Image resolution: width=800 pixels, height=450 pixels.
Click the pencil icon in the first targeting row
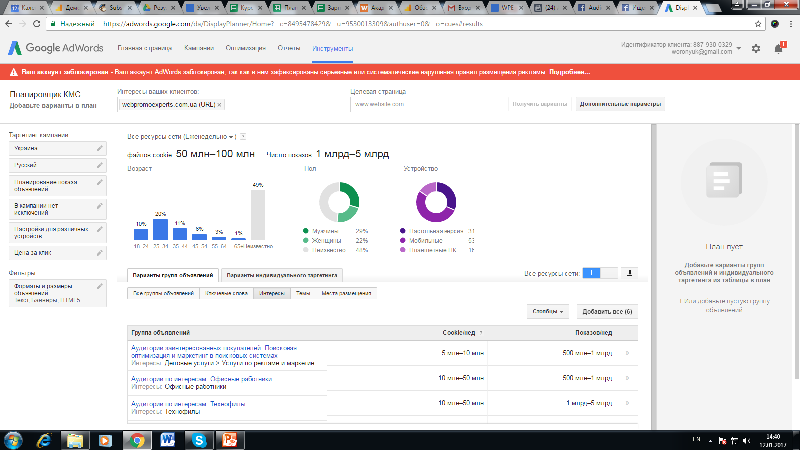tap(99, 148)
